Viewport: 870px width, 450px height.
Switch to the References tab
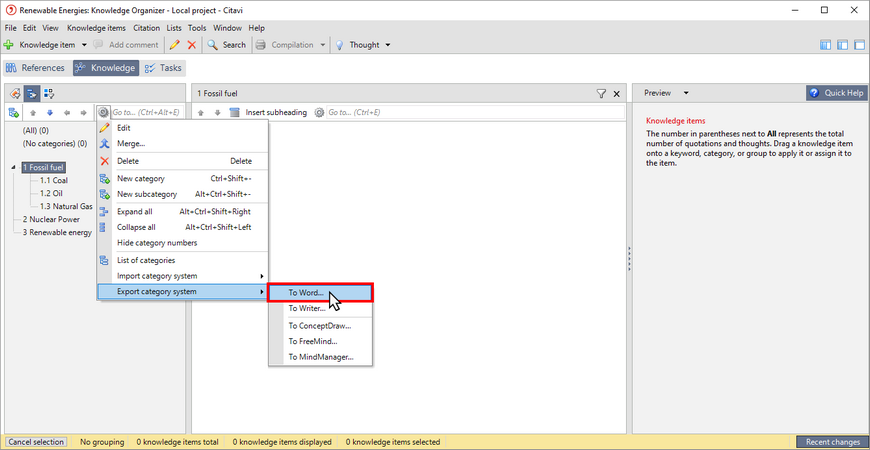(35, 68)
